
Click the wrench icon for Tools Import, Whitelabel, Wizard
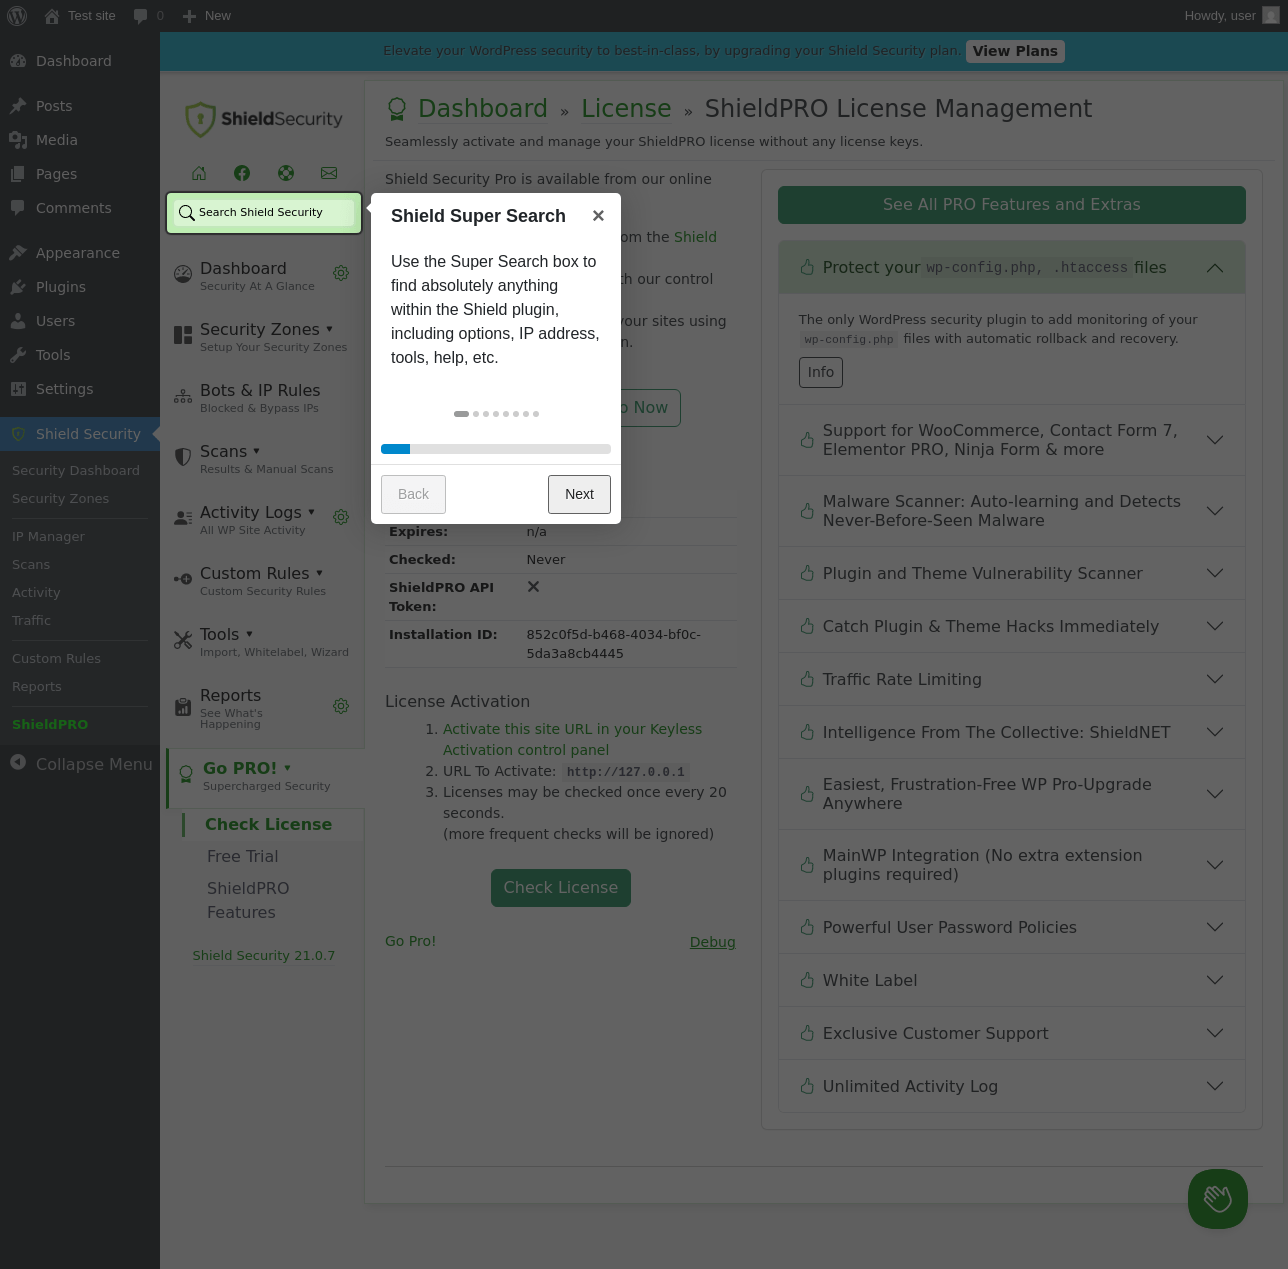tap(183, 640)
